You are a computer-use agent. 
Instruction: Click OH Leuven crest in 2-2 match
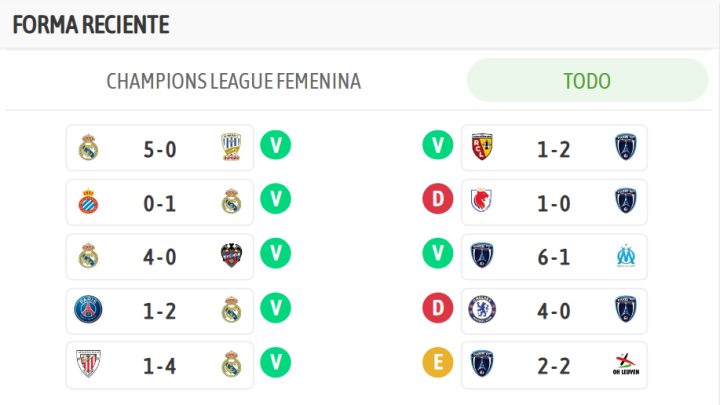[x=626, y=365]
